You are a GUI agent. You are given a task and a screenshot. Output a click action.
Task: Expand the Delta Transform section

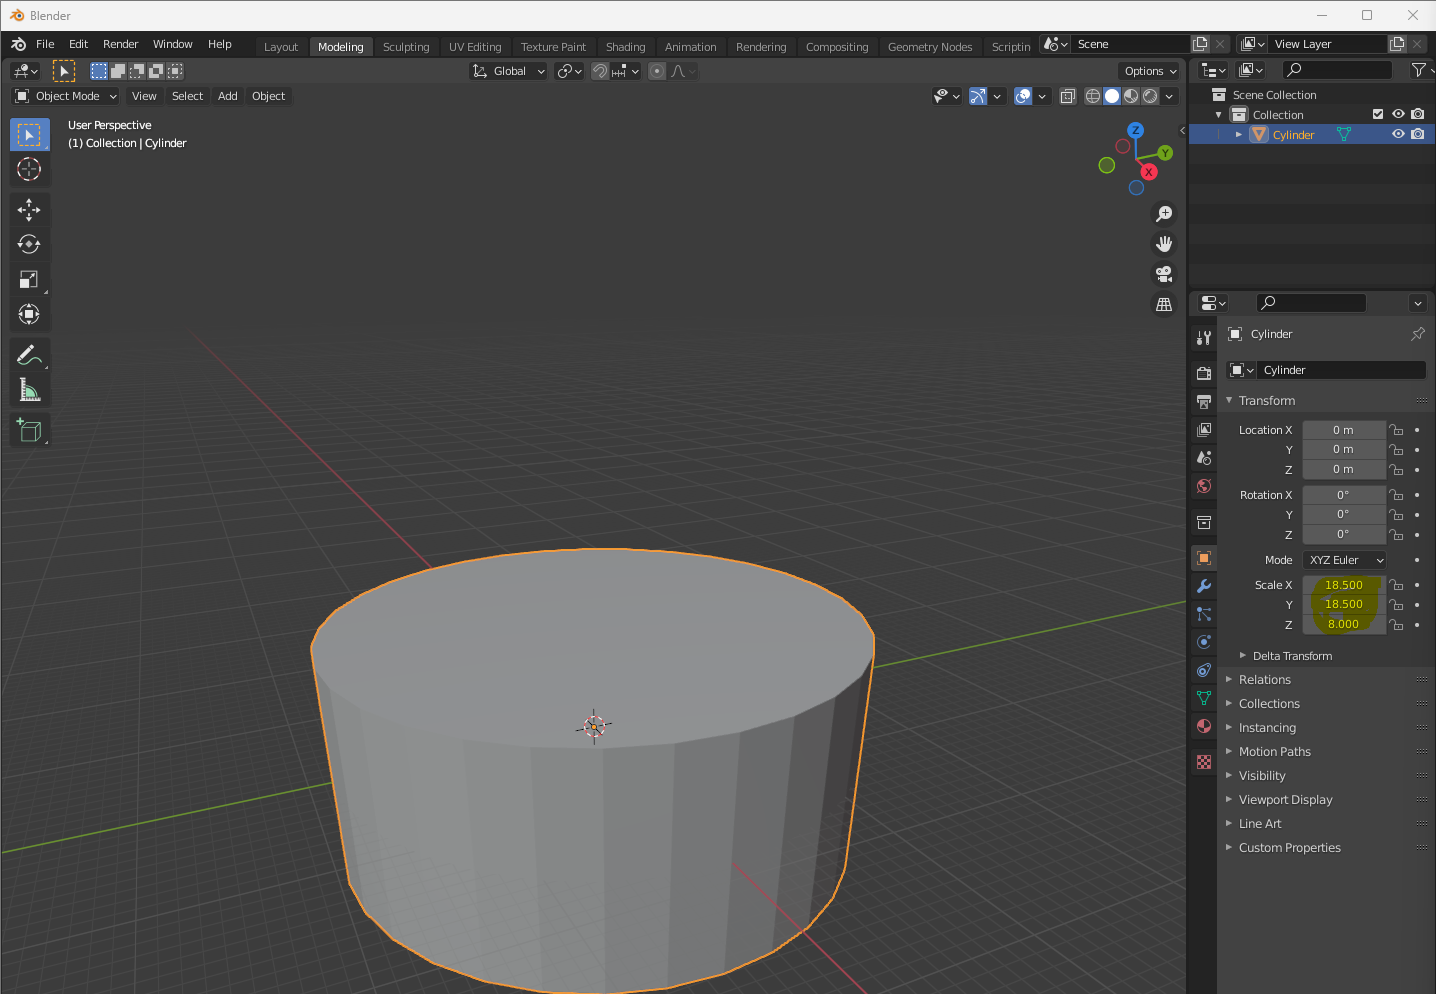[x=1291, y=656]
